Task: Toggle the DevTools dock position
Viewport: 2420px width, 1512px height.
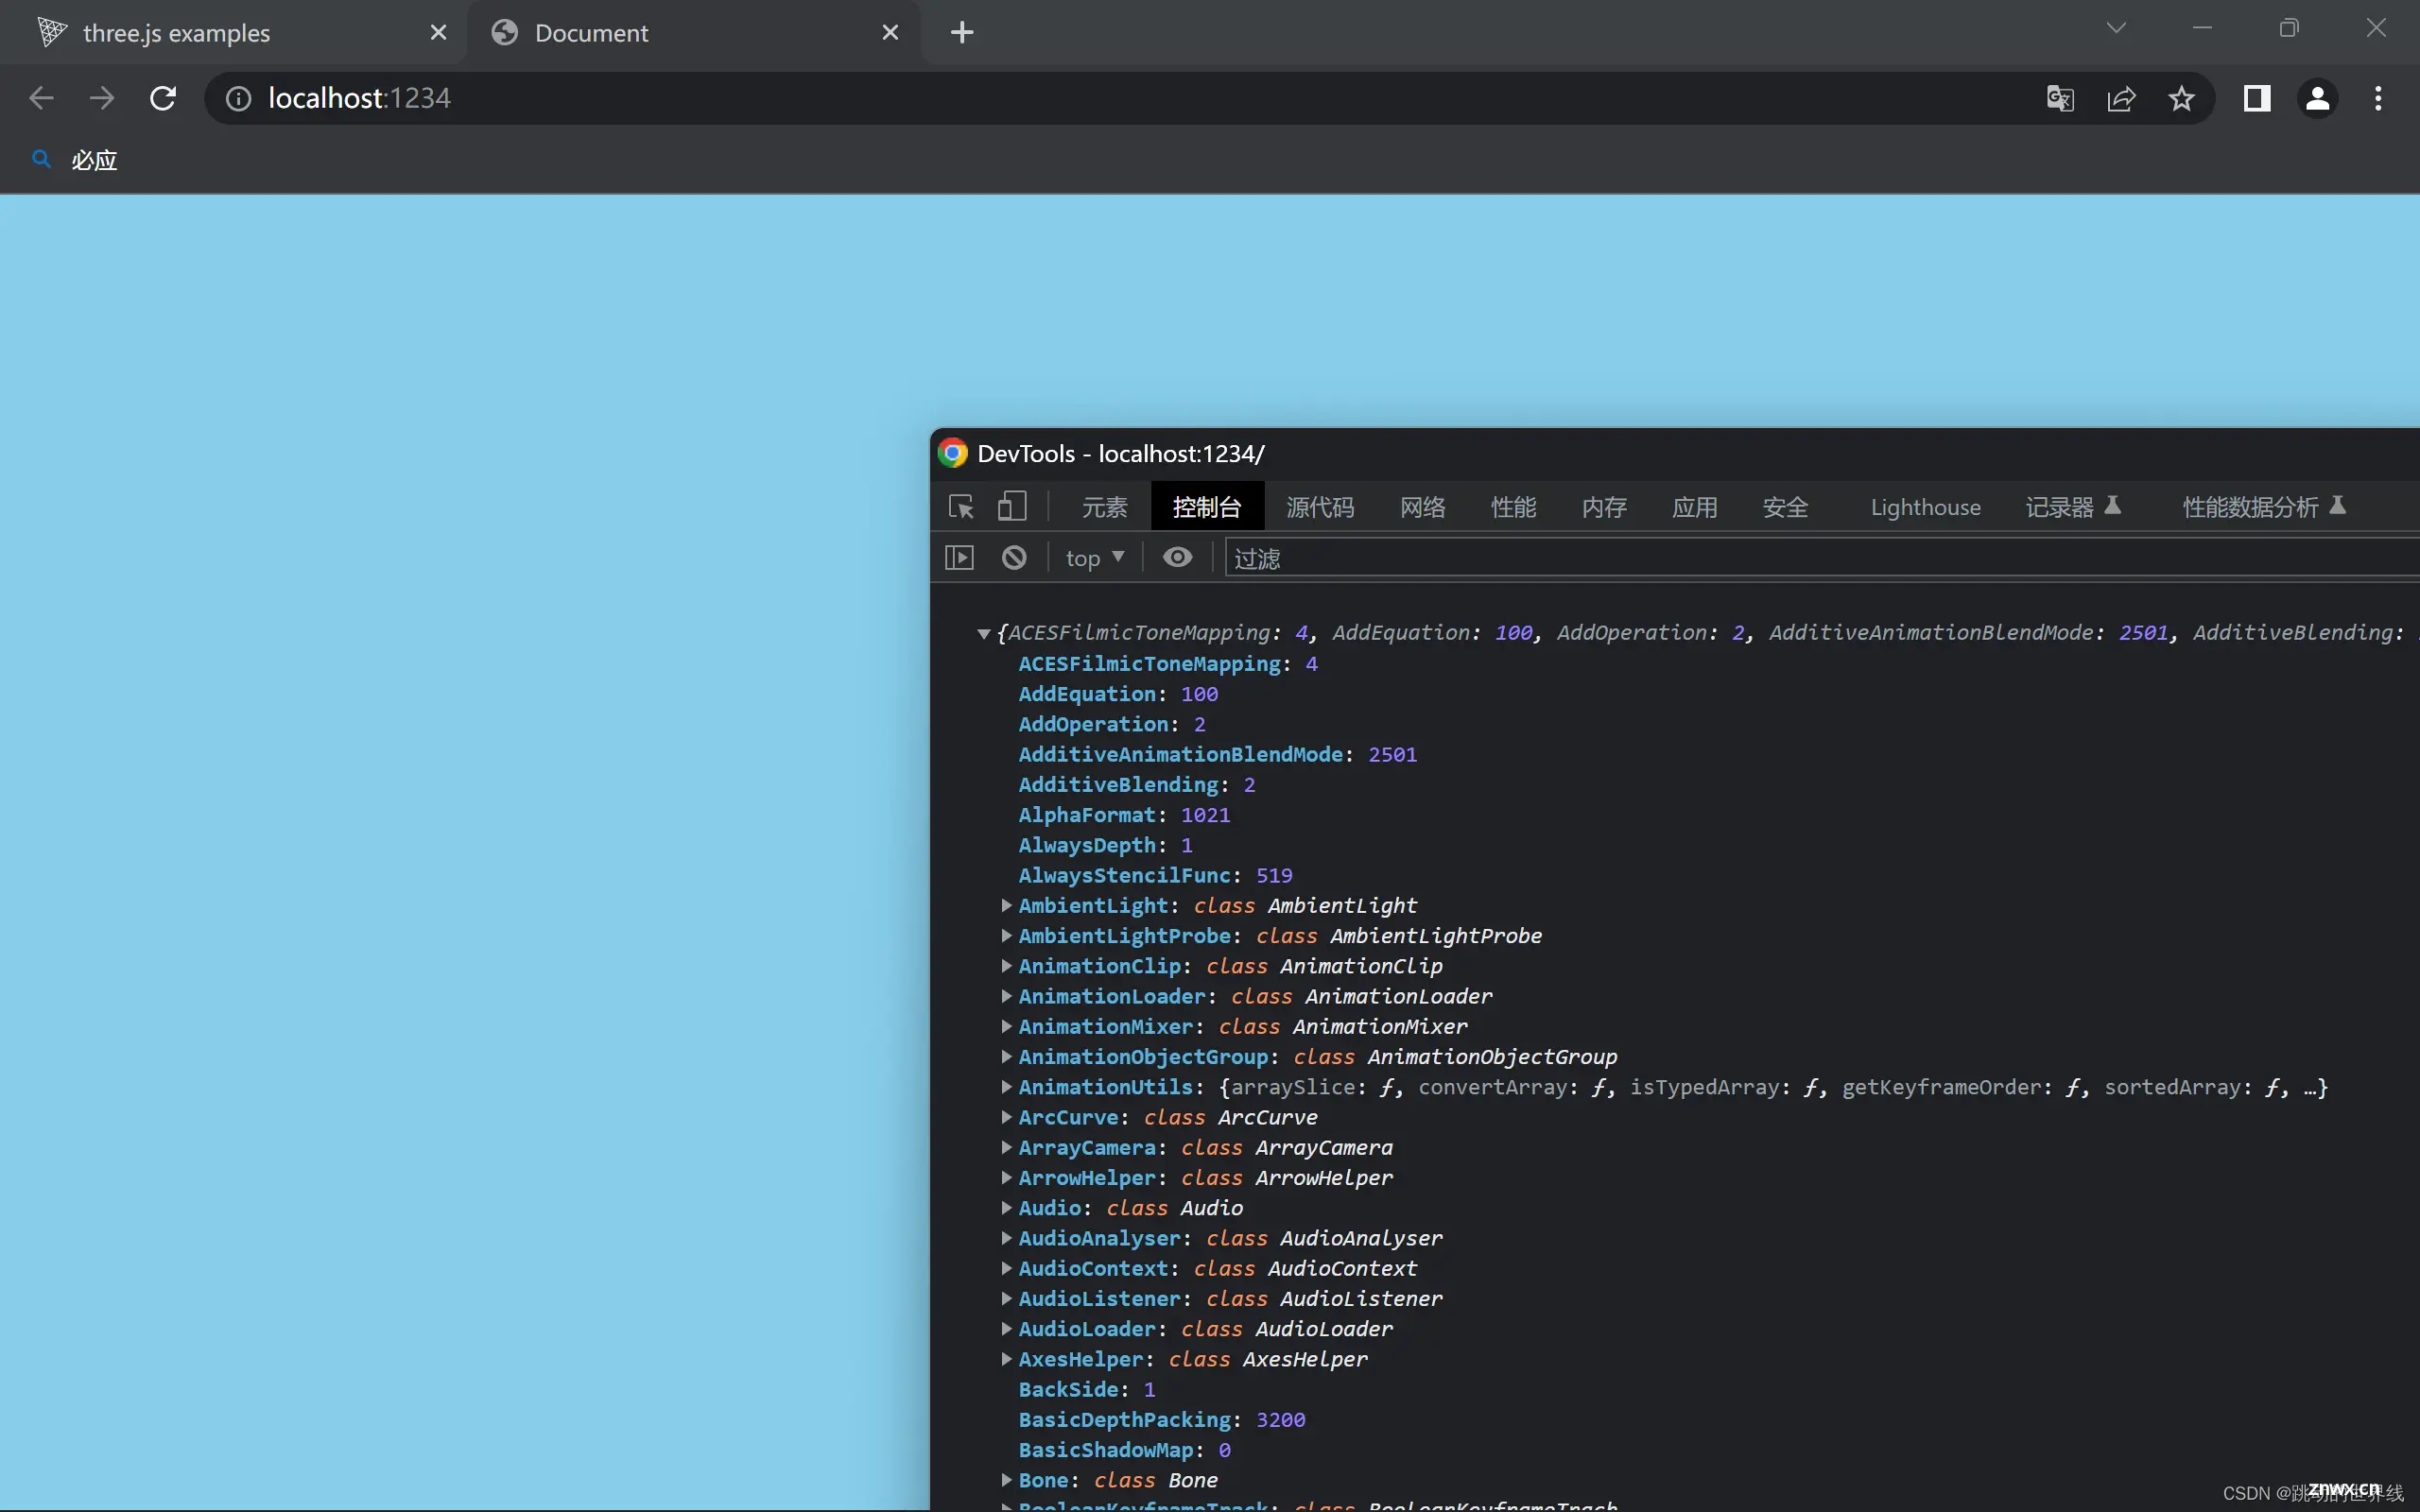Action: click(1012, 506)
